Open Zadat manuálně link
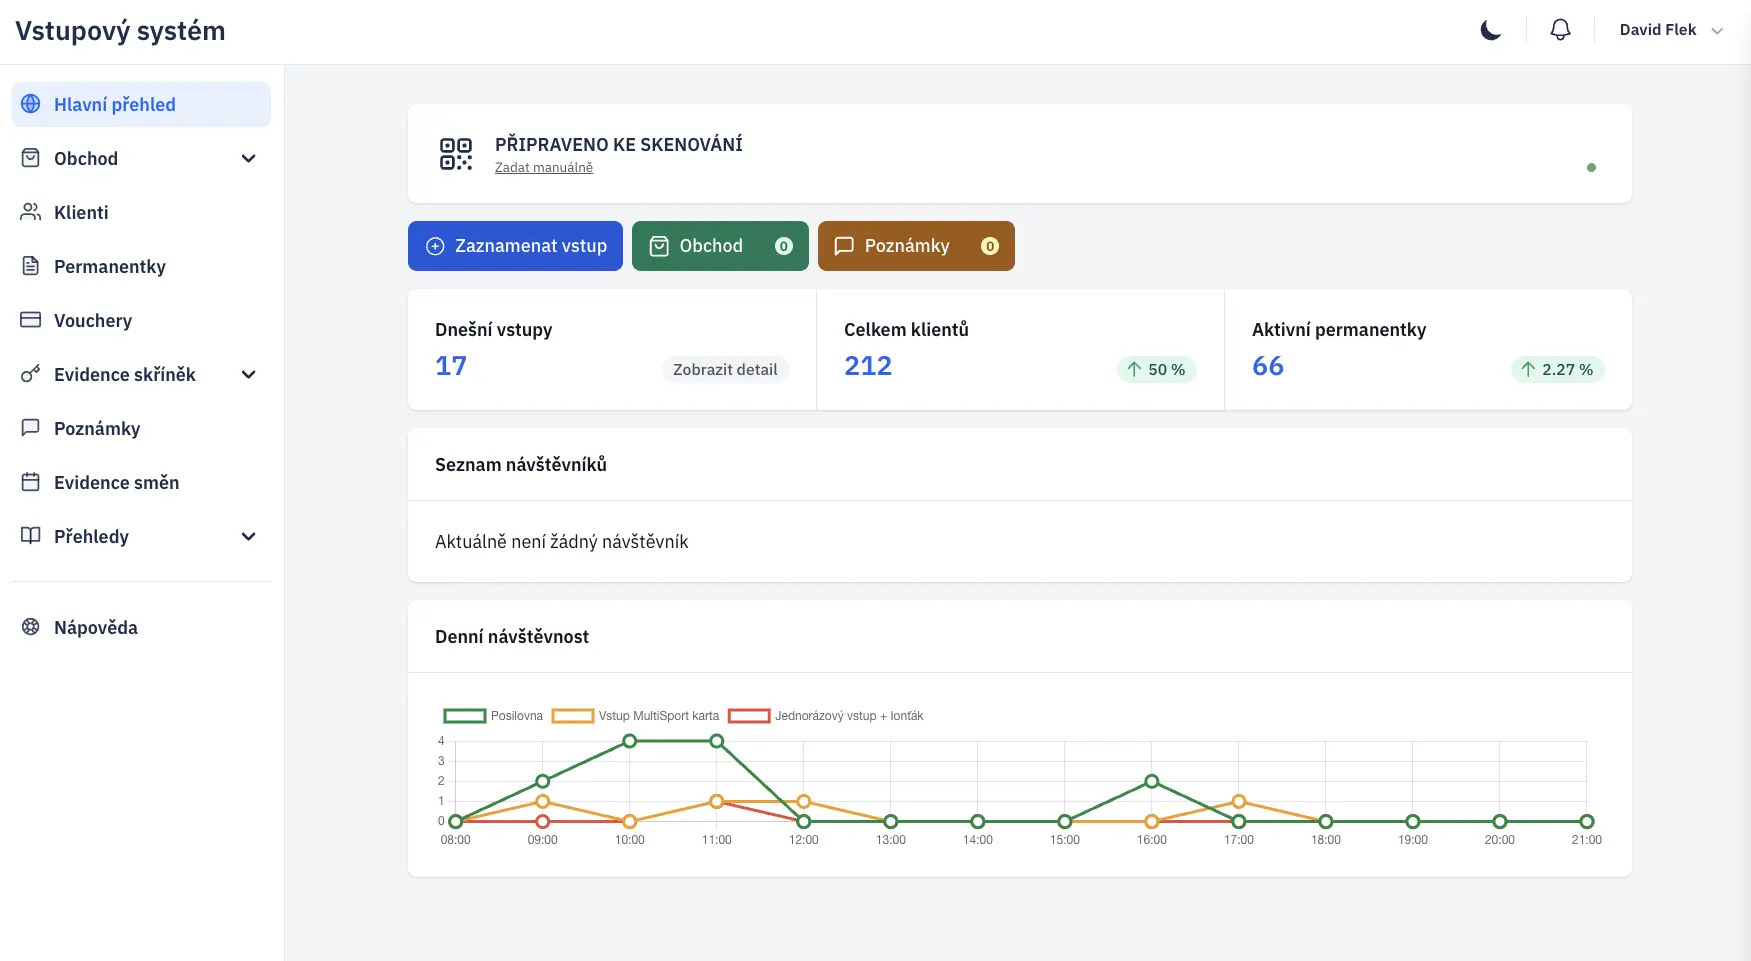 [543, 167]
